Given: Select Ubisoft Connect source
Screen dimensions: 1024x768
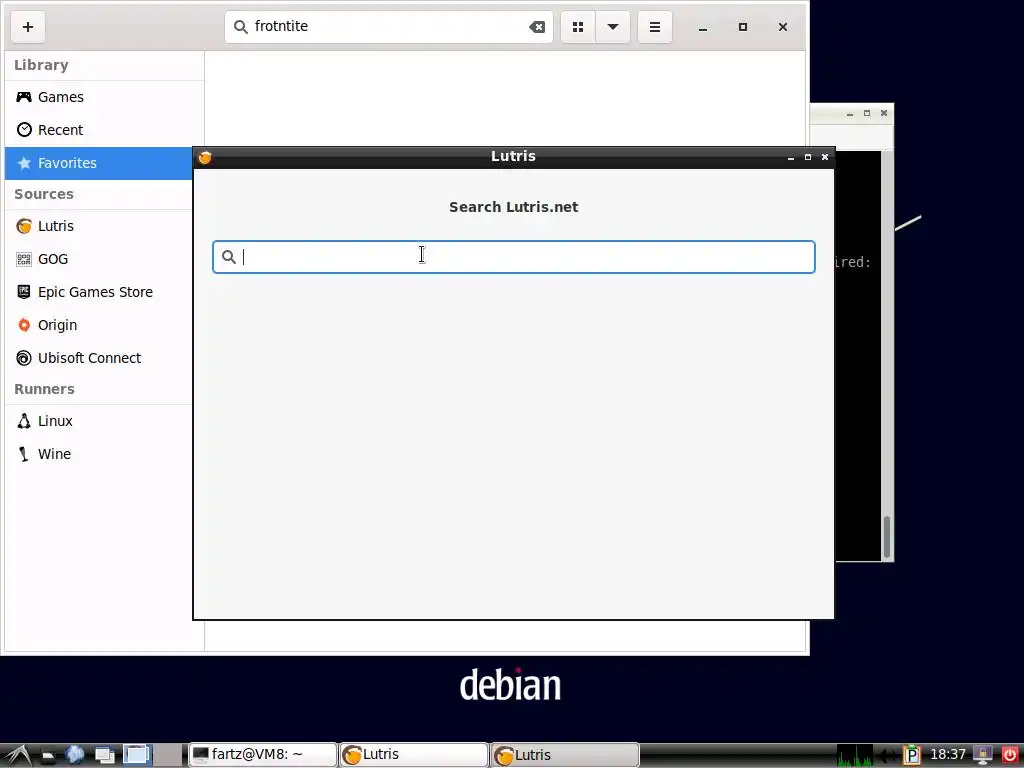Looking at the screenshot, I should tap(99, 358).
